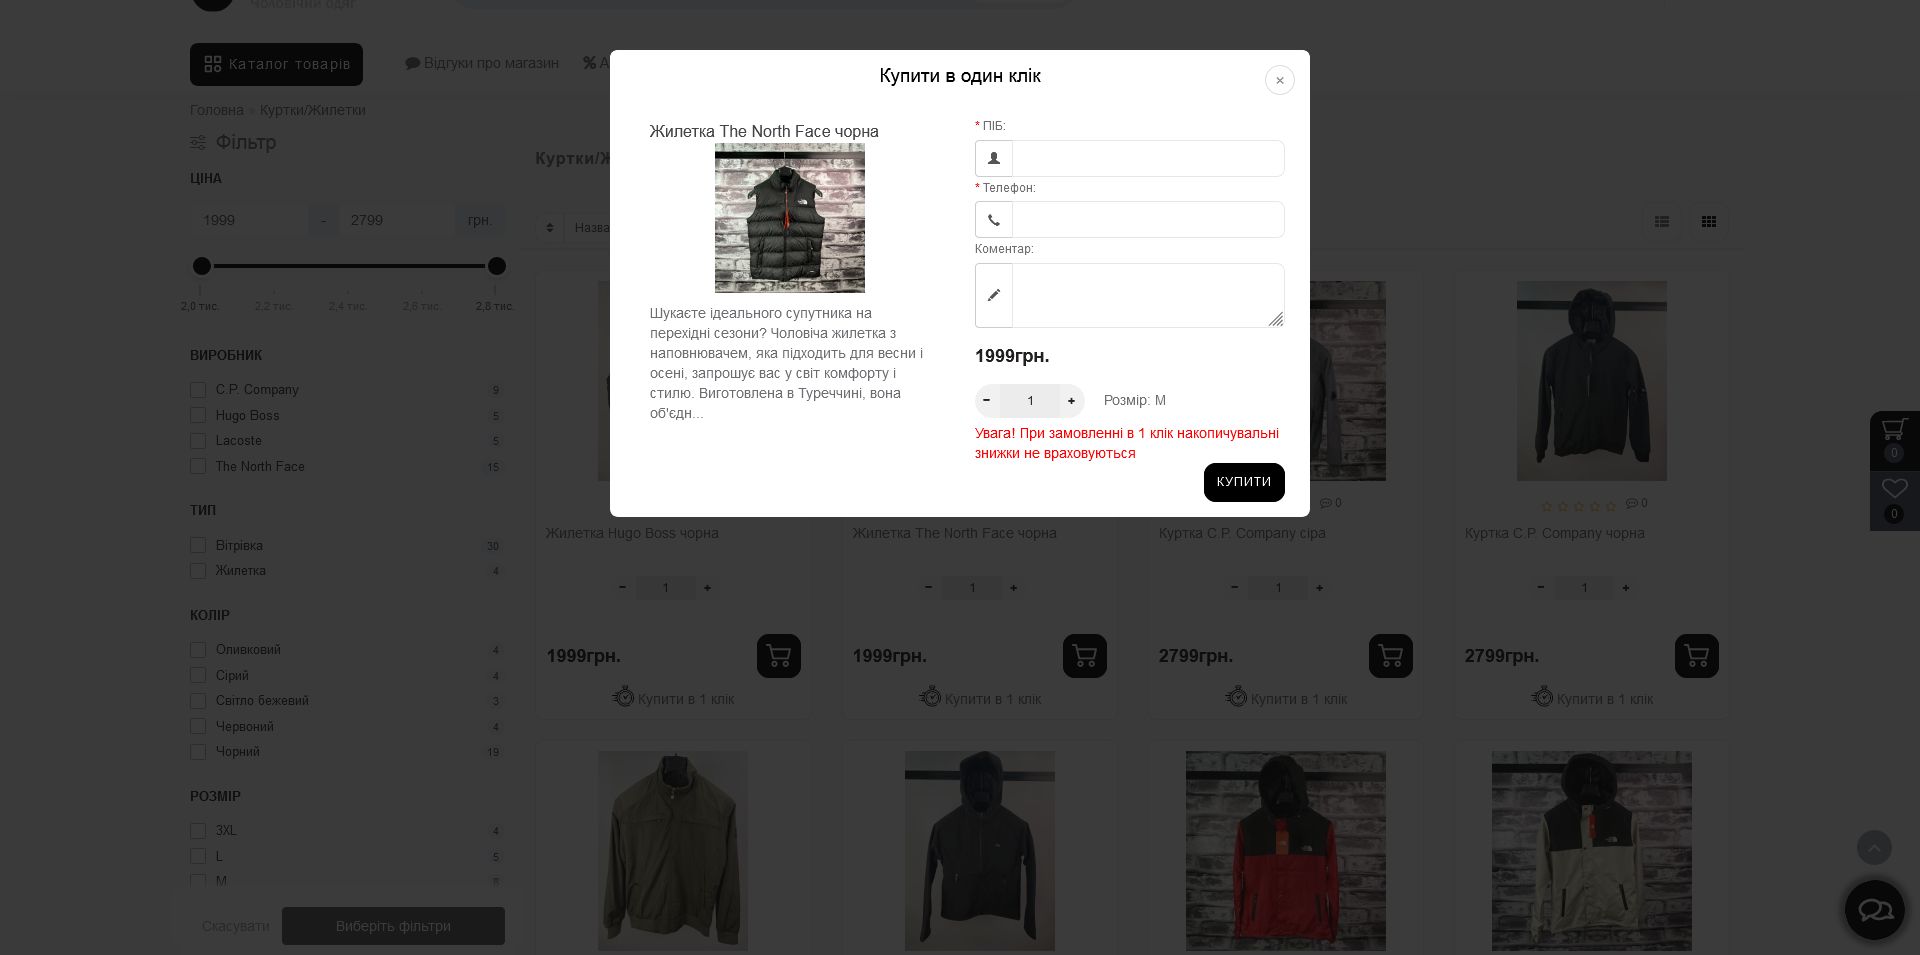
Task: Open the Каталог товарів menu
Action: click(x=276, y=64)
